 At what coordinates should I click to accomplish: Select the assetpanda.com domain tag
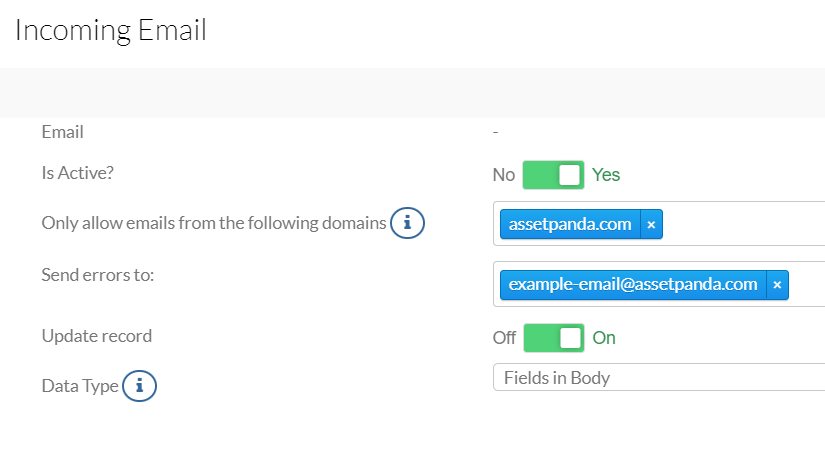[570, 225]
